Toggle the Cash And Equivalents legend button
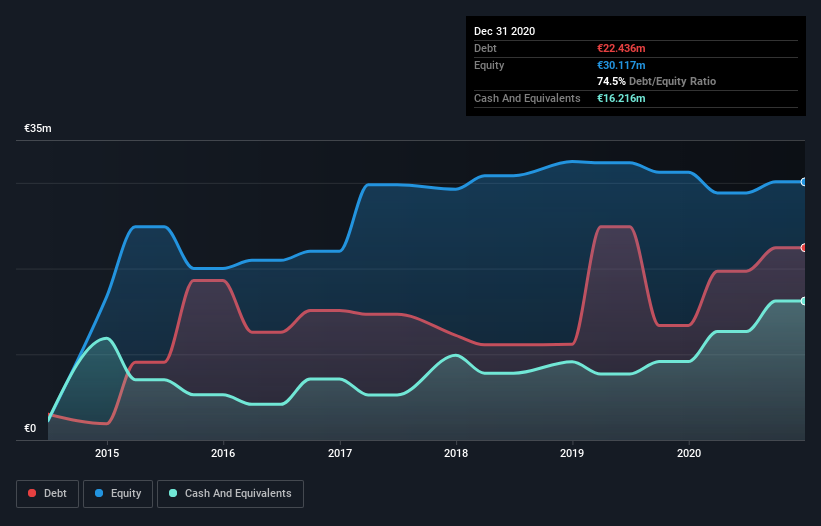The image size is (821, 526). pyautogui.click(x=230, y=494)
